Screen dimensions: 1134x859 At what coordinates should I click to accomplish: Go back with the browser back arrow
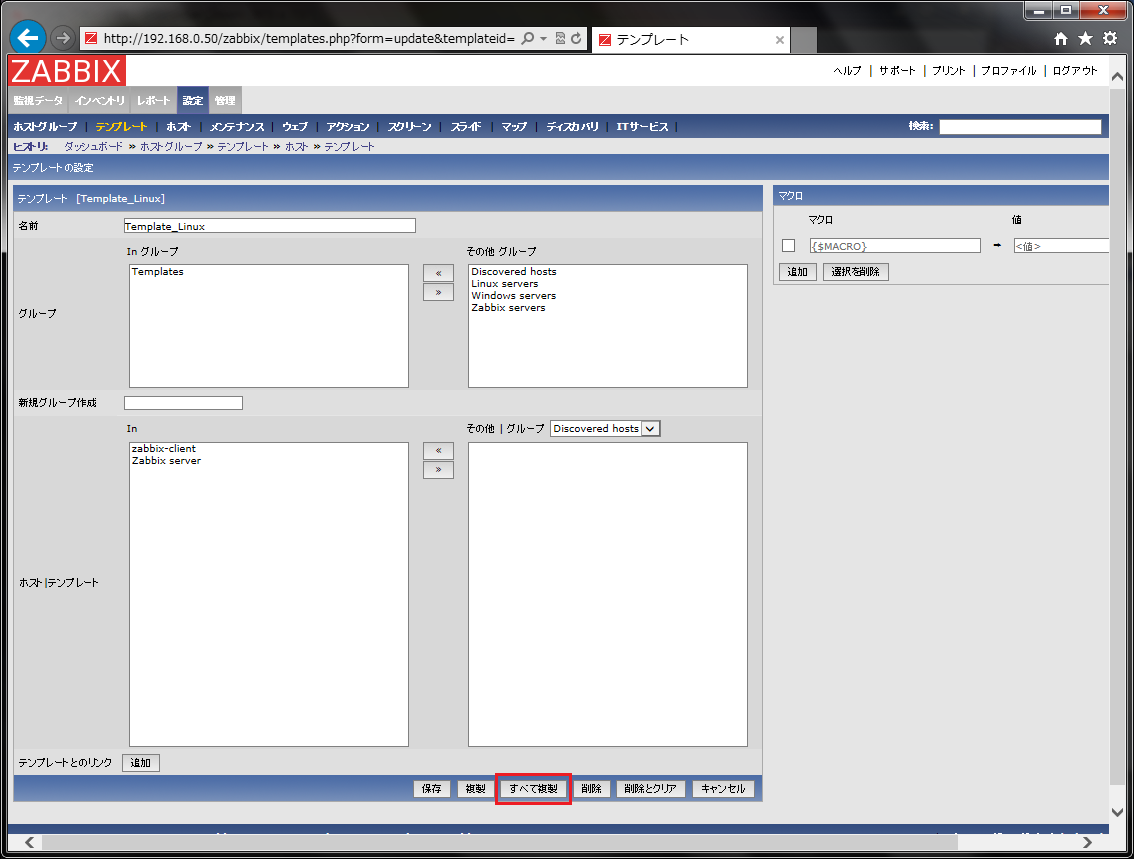[28, 38]
